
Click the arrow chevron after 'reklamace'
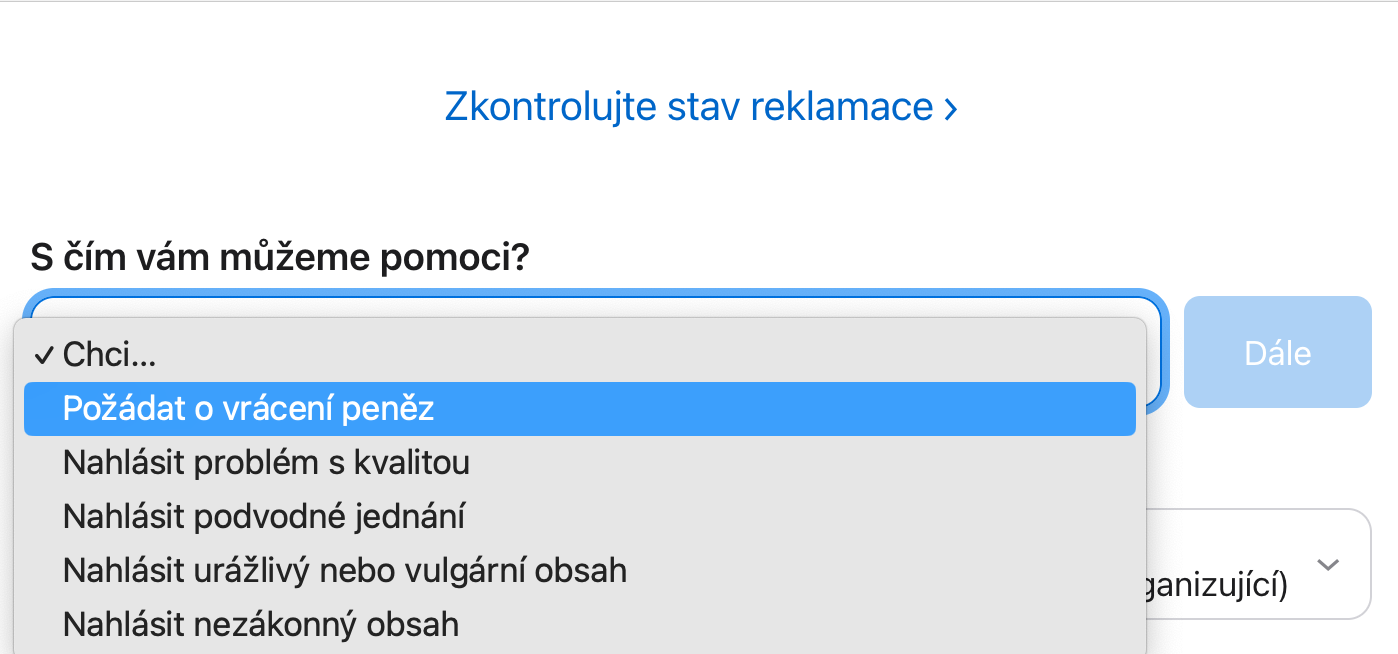point(950,107)
